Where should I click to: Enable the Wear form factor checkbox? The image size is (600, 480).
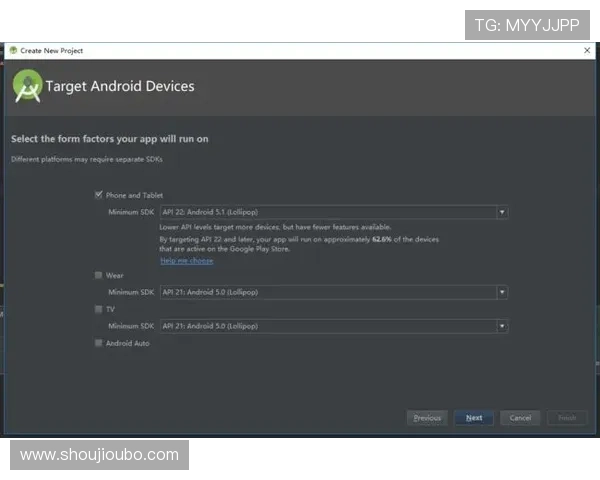click(98, 275)
